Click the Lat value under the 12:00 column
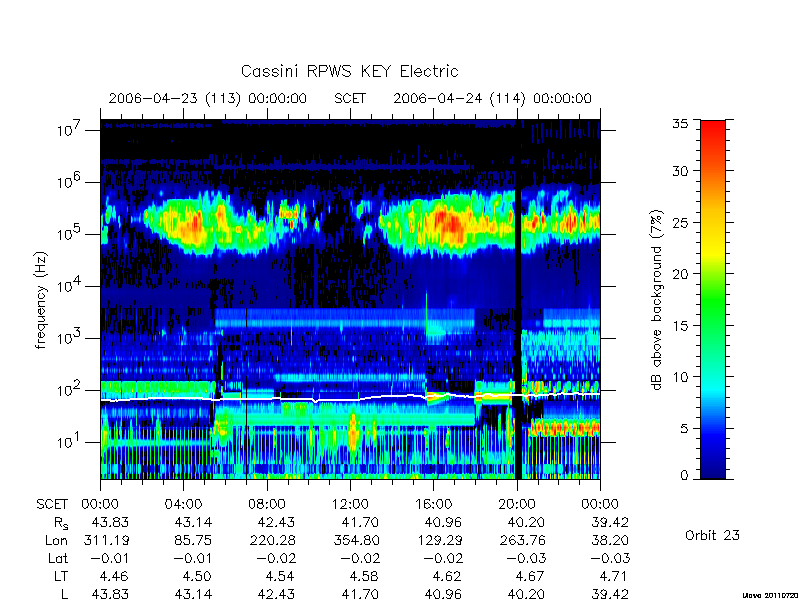 click(x=359, y=559)
